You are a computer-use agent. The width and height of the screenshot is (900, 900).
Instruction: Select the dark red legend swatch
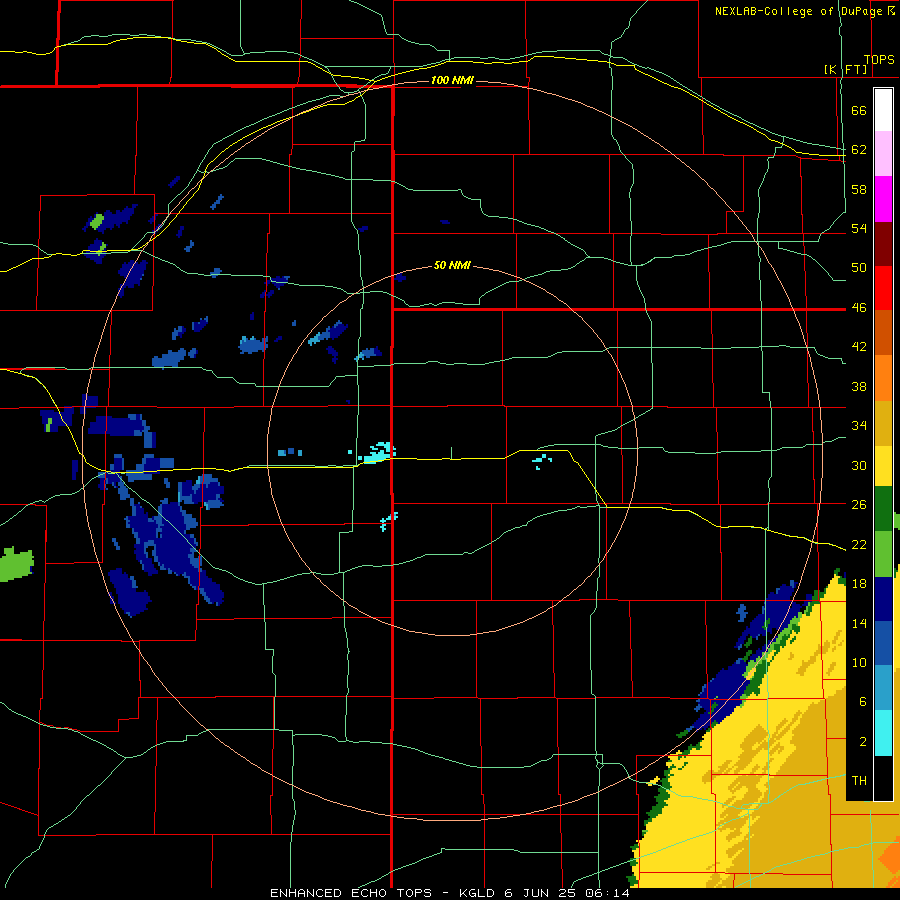[883, 244]
